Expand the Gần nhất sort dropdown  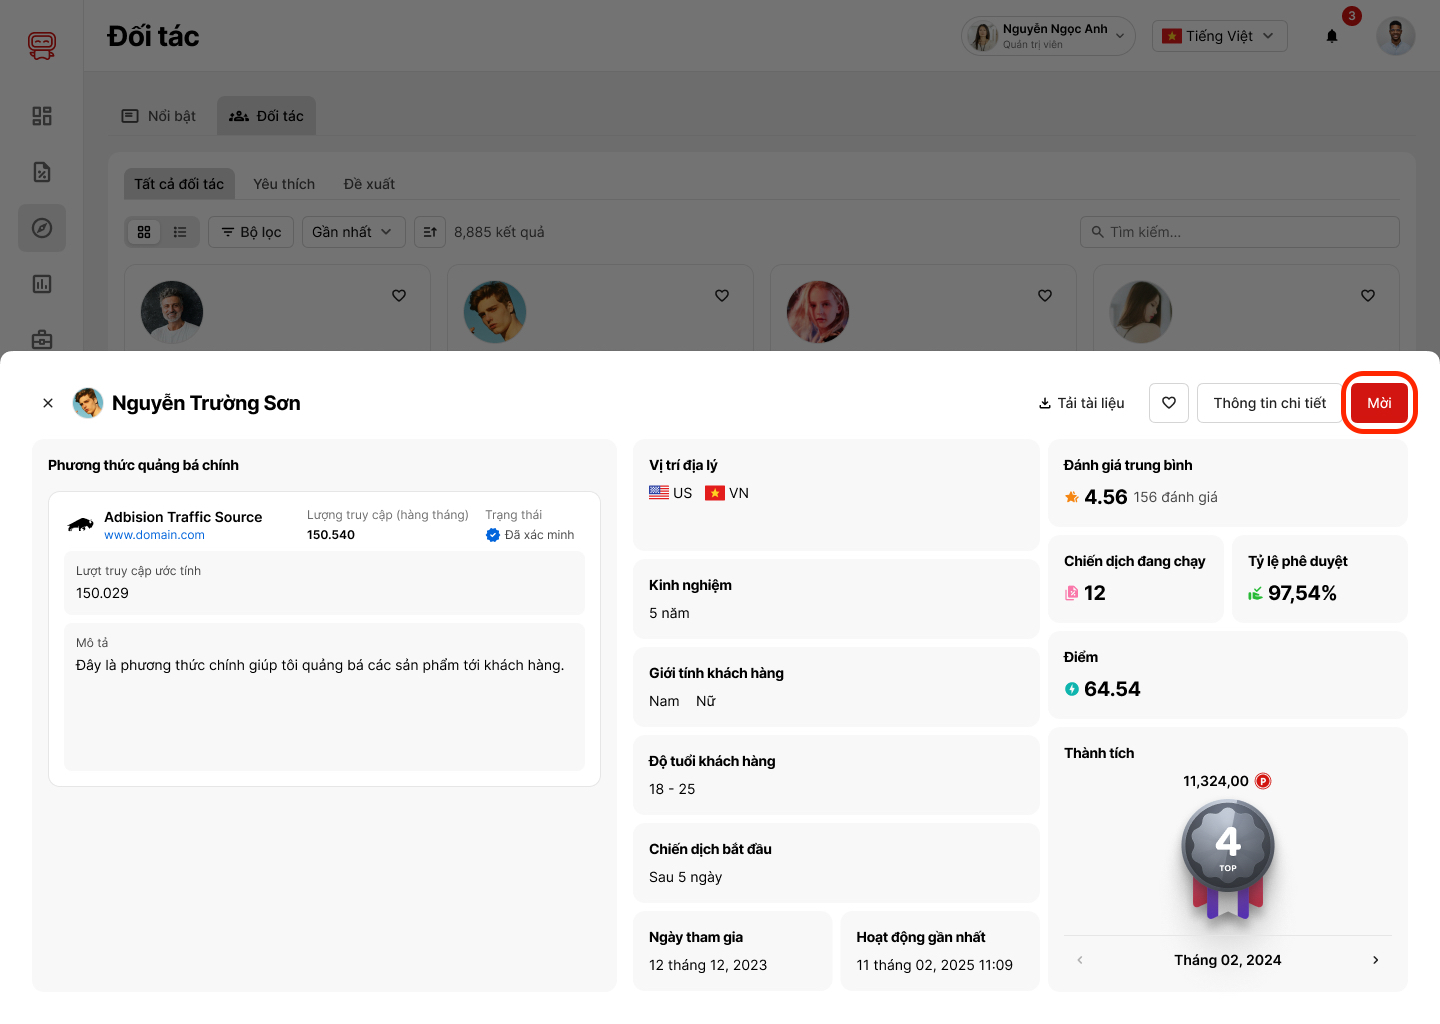point(352,232)
